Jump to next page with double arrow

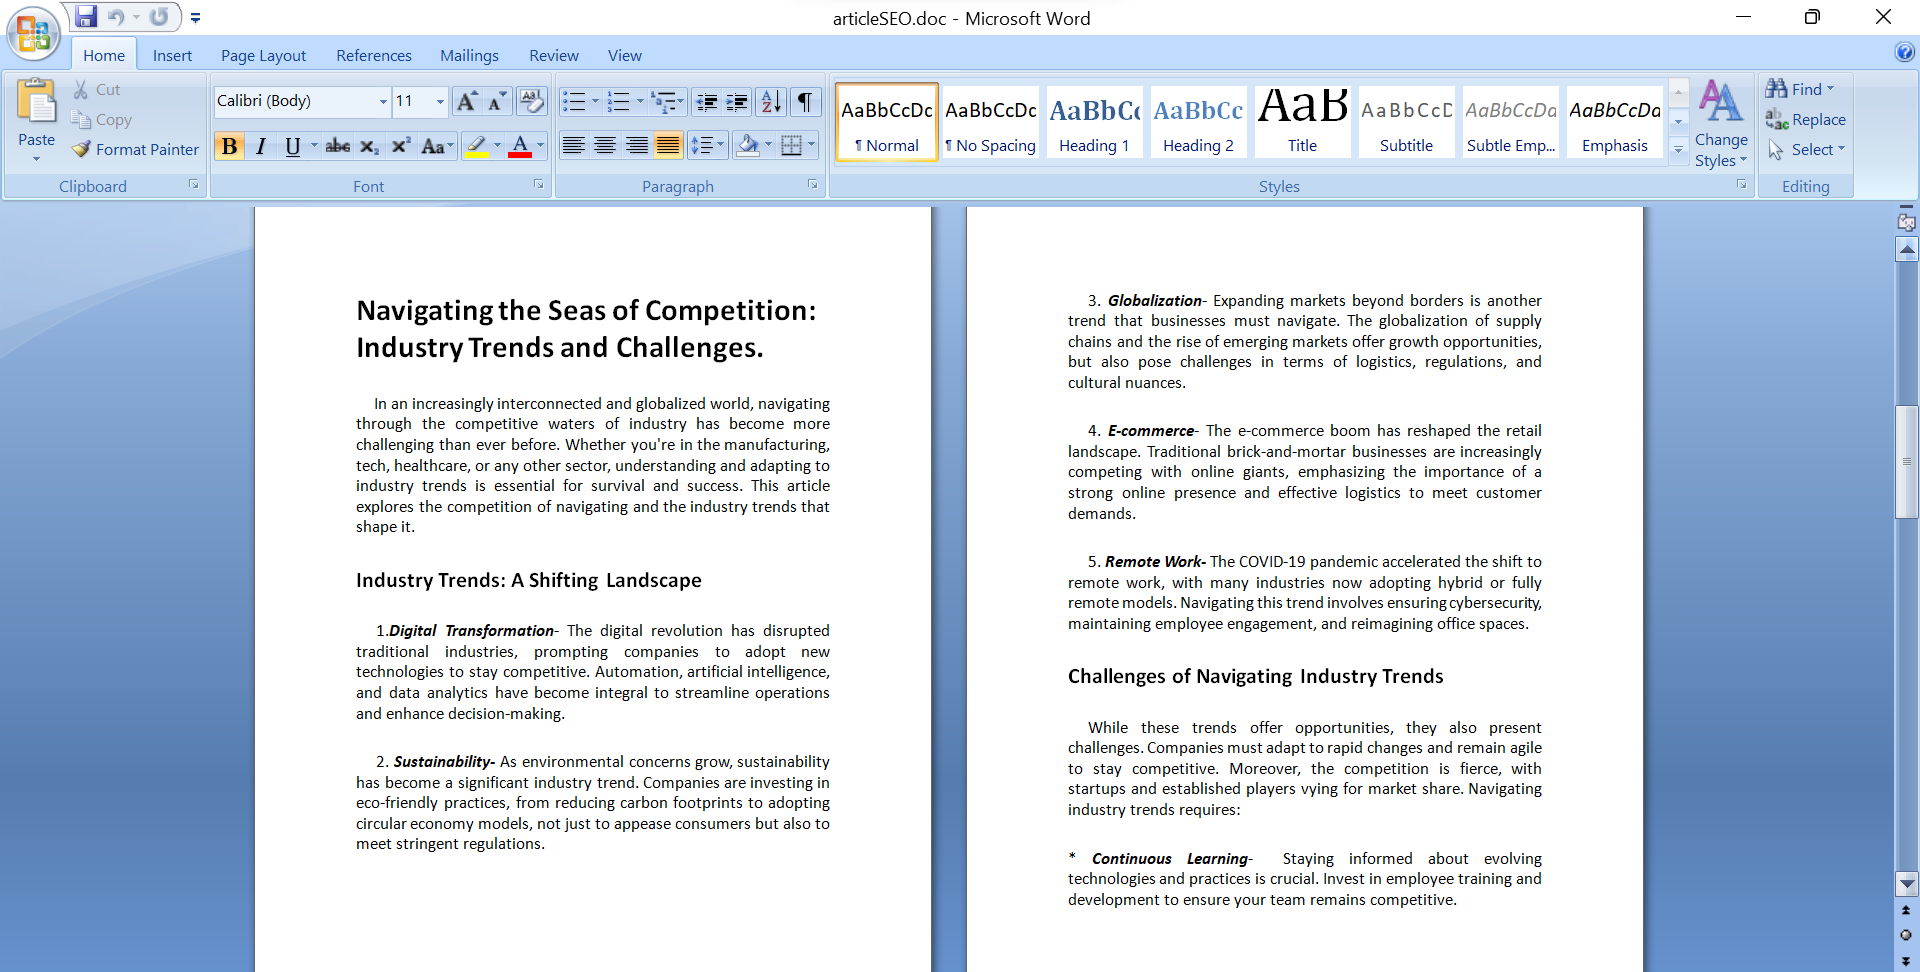(1906, 960)
